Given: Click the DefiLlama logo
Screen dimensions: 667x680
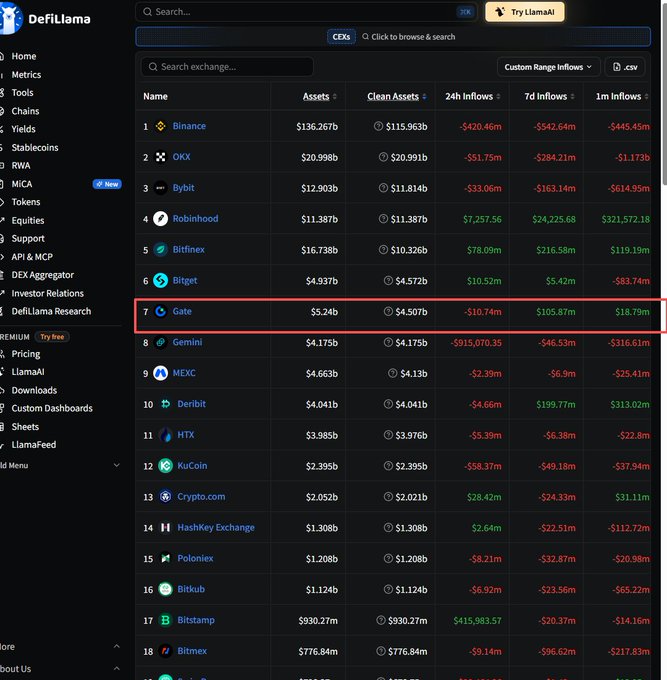Looking at the screenshot, I should (46, 18).
